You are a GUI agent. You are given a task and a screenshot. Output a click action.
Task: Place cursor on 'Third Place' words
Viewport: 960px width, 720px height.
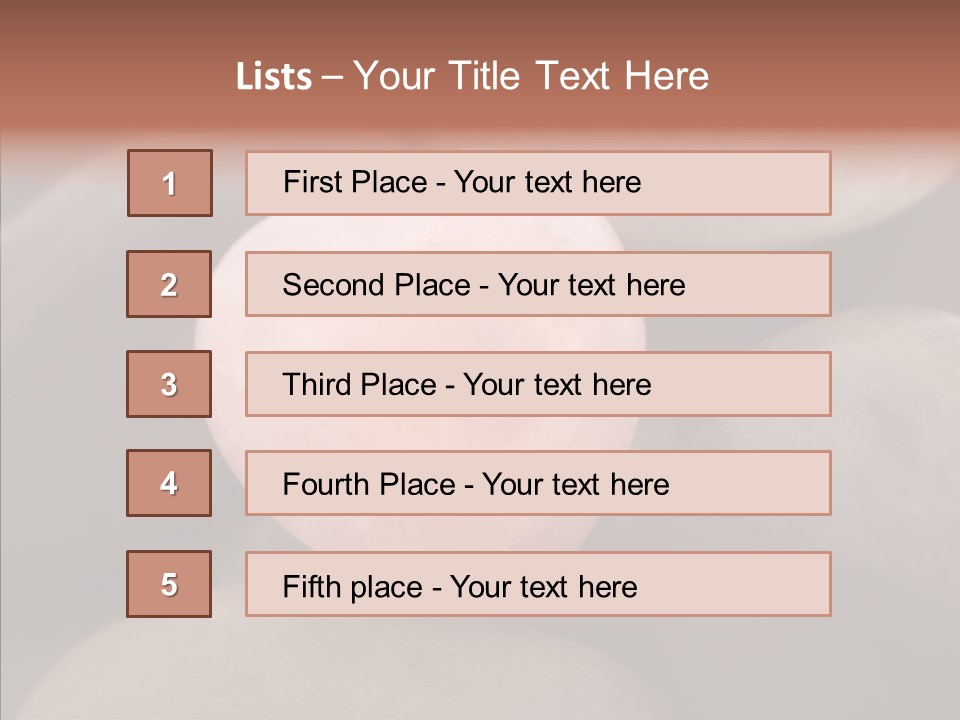tap(359, 385)
